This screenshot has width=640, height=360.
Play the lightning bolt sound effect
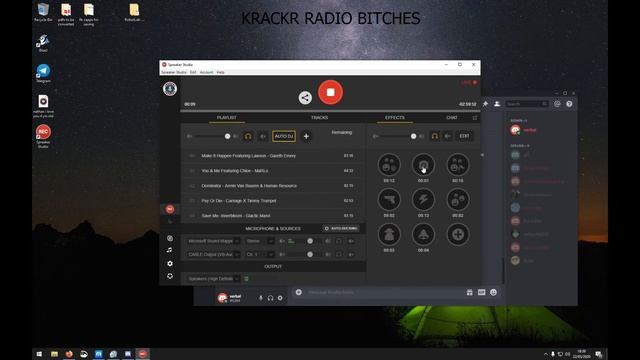tap(423, 200)
